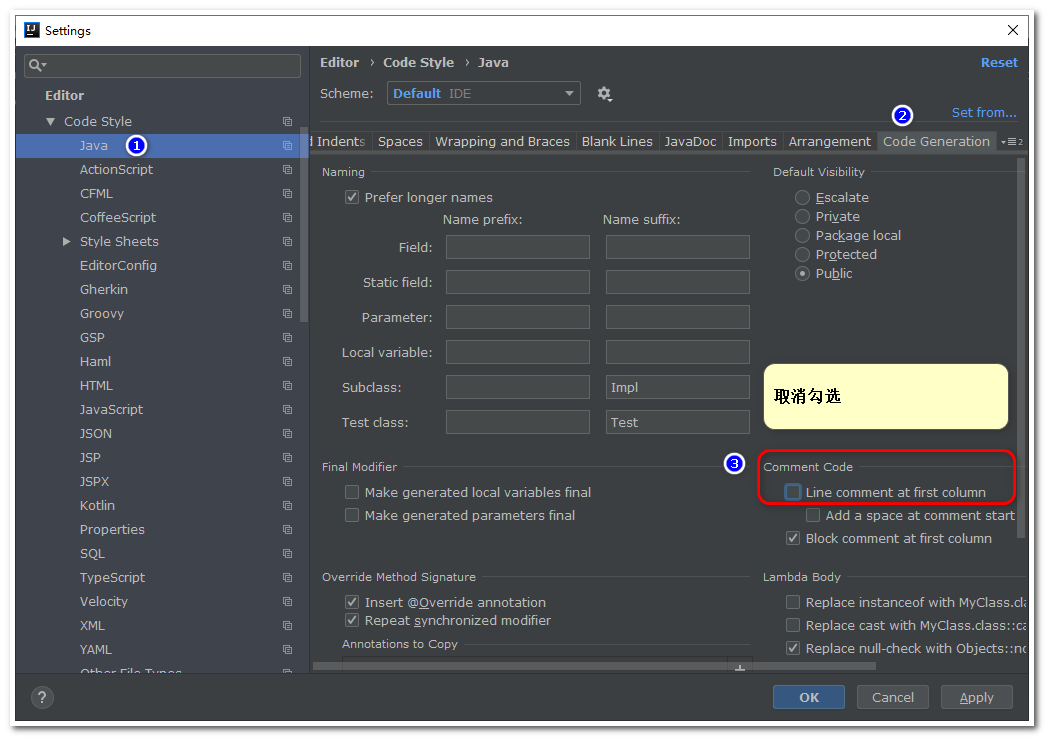This screenshot has width=1045, height=737.
Task: Select the Code Generation tab
Action: [936, 141]
